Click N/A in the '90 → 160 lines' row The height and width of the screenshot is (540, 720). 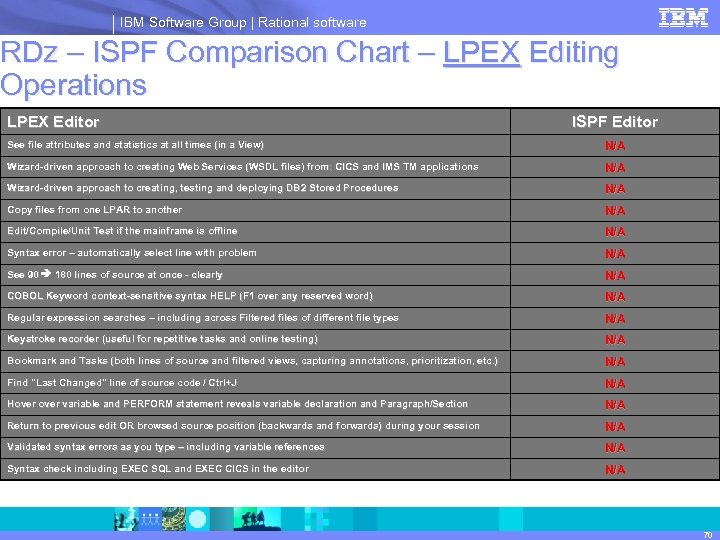tap(615, 276)
